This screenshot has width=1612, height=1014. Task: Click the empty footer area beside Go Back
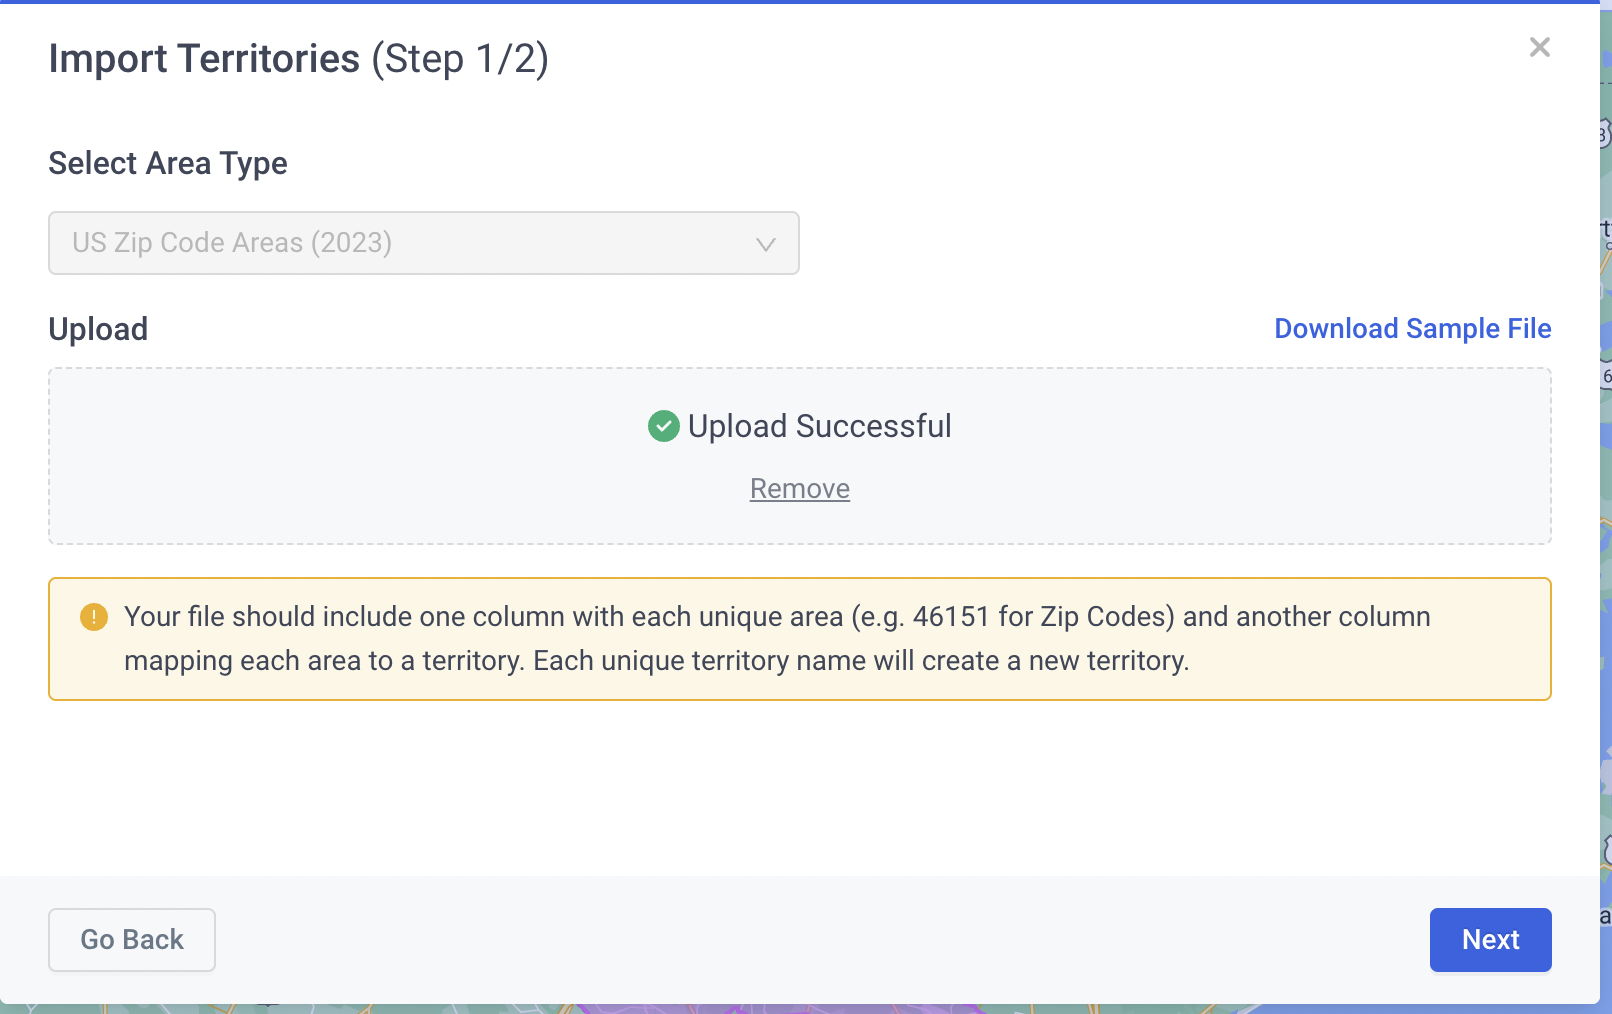tap(820, 940)
